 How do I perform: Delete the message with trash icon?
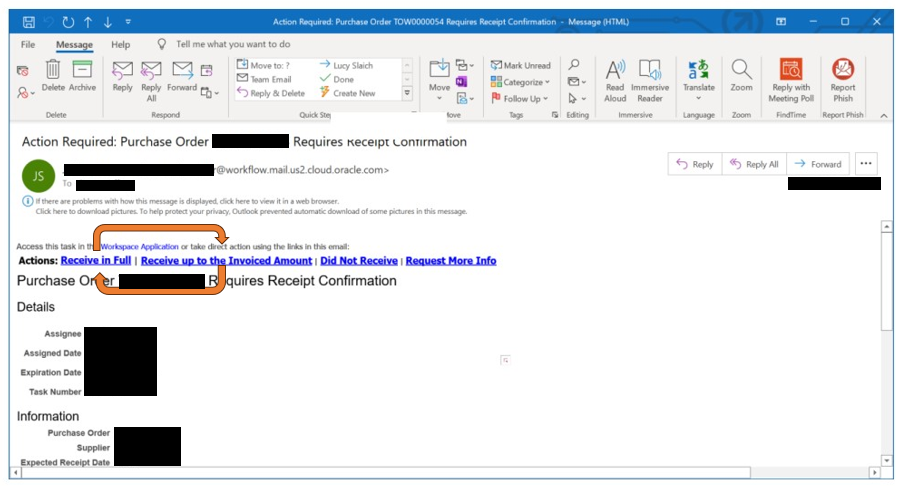tap(53, 75)
